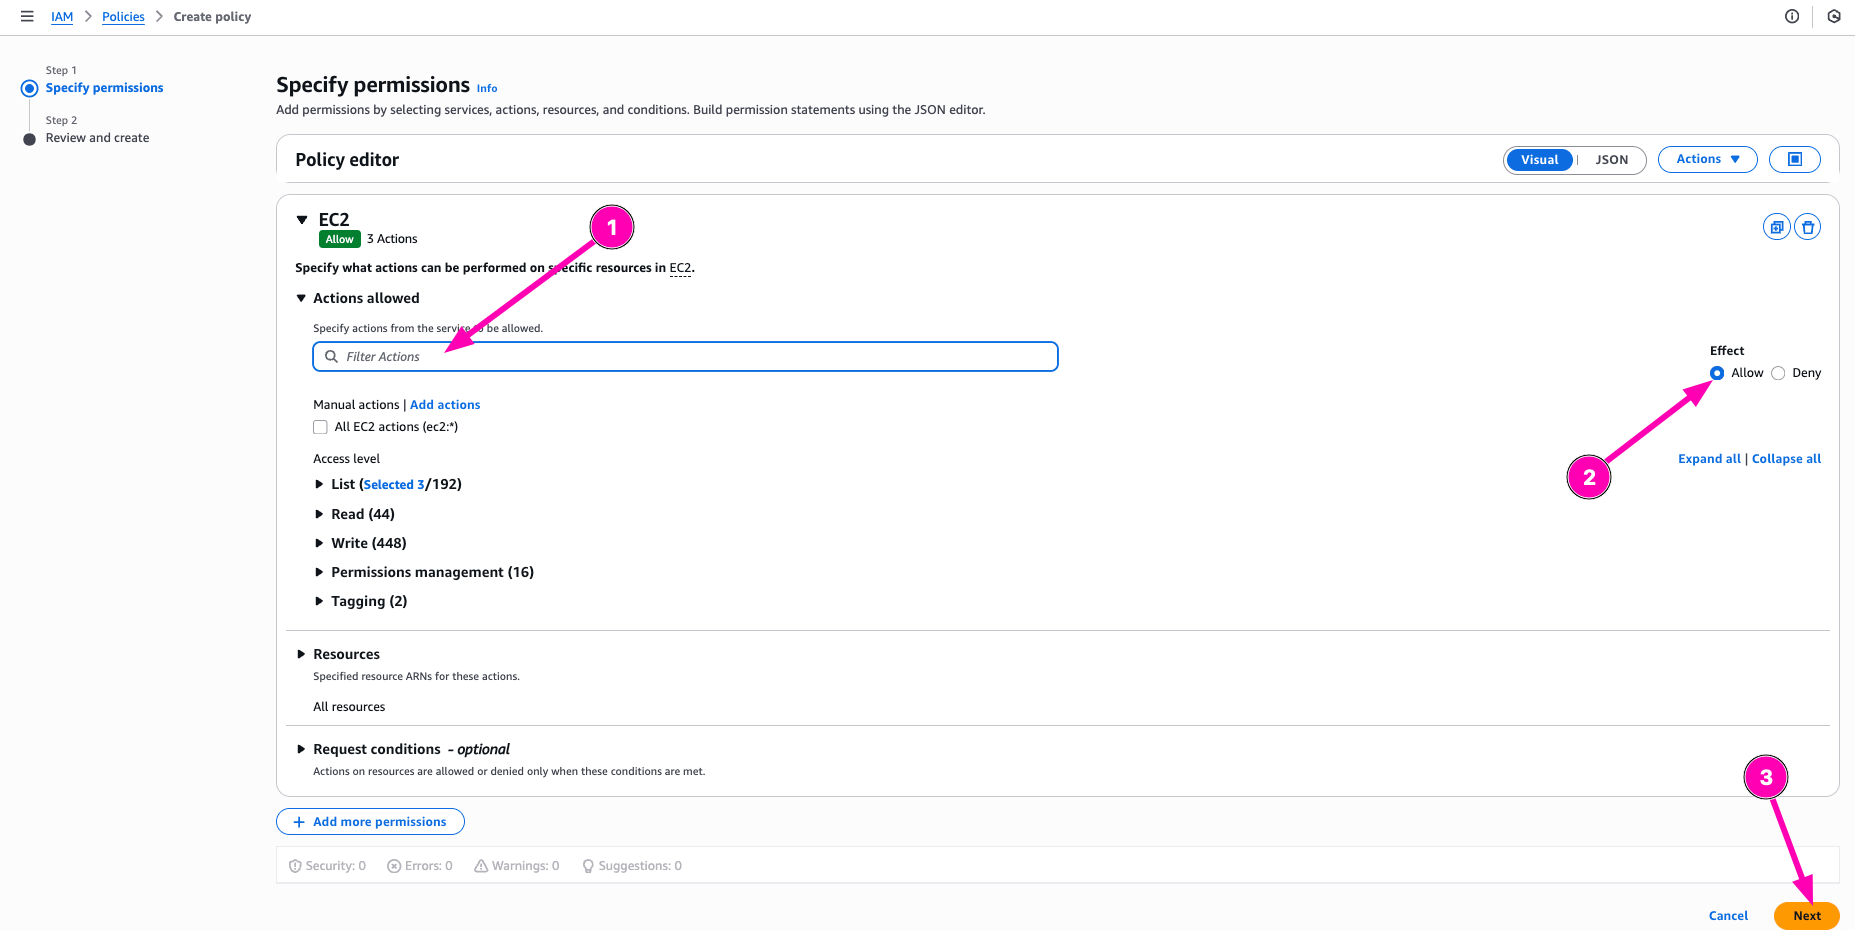This screenshot has height=930, width=1855.
Task: Click the Add more permissions button
Action: click(x=370, y=822)
